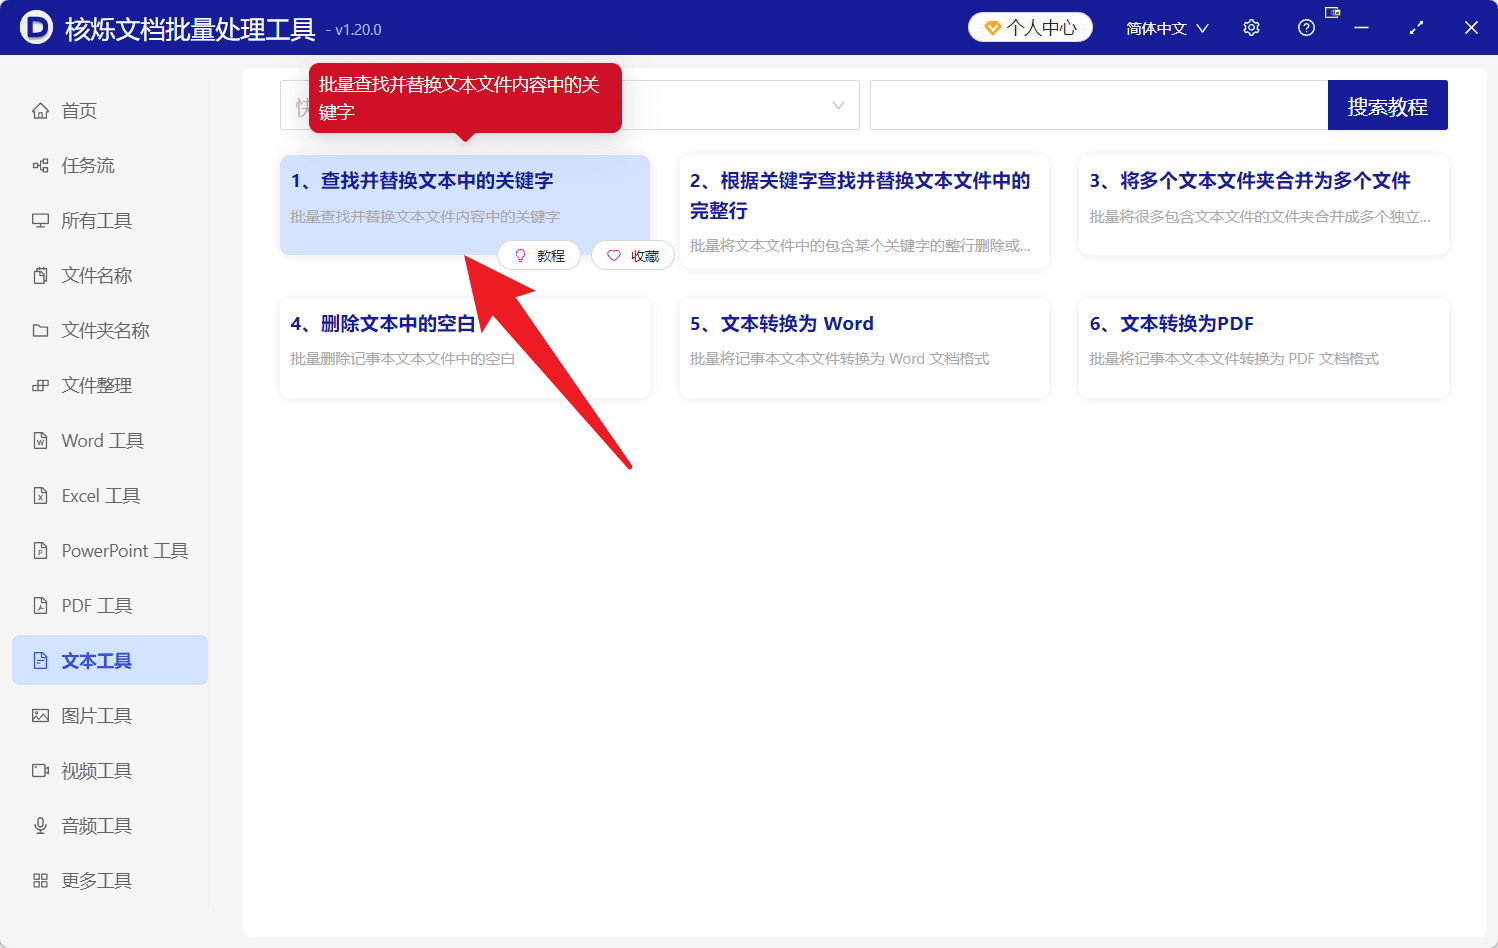Open the help question mark icon
Viewport: 1498px width, 948px height.
[1306, 27]
